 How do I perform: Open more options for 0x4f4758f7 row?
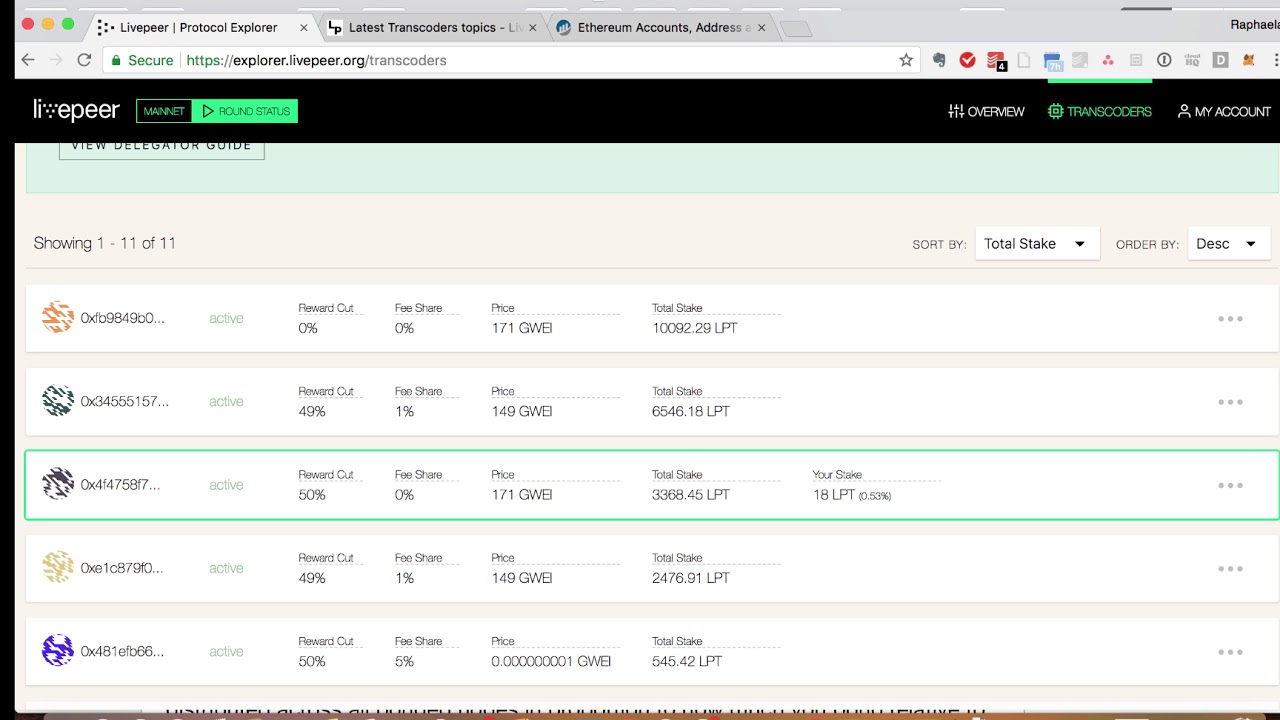[x=1230, y=485]
